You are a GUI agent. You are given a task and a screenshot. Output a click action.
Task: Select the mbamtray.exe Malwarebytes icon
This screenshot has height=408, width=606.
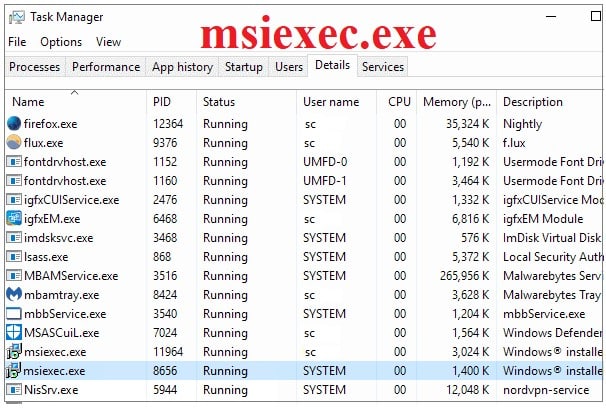[x=14, y=295]
